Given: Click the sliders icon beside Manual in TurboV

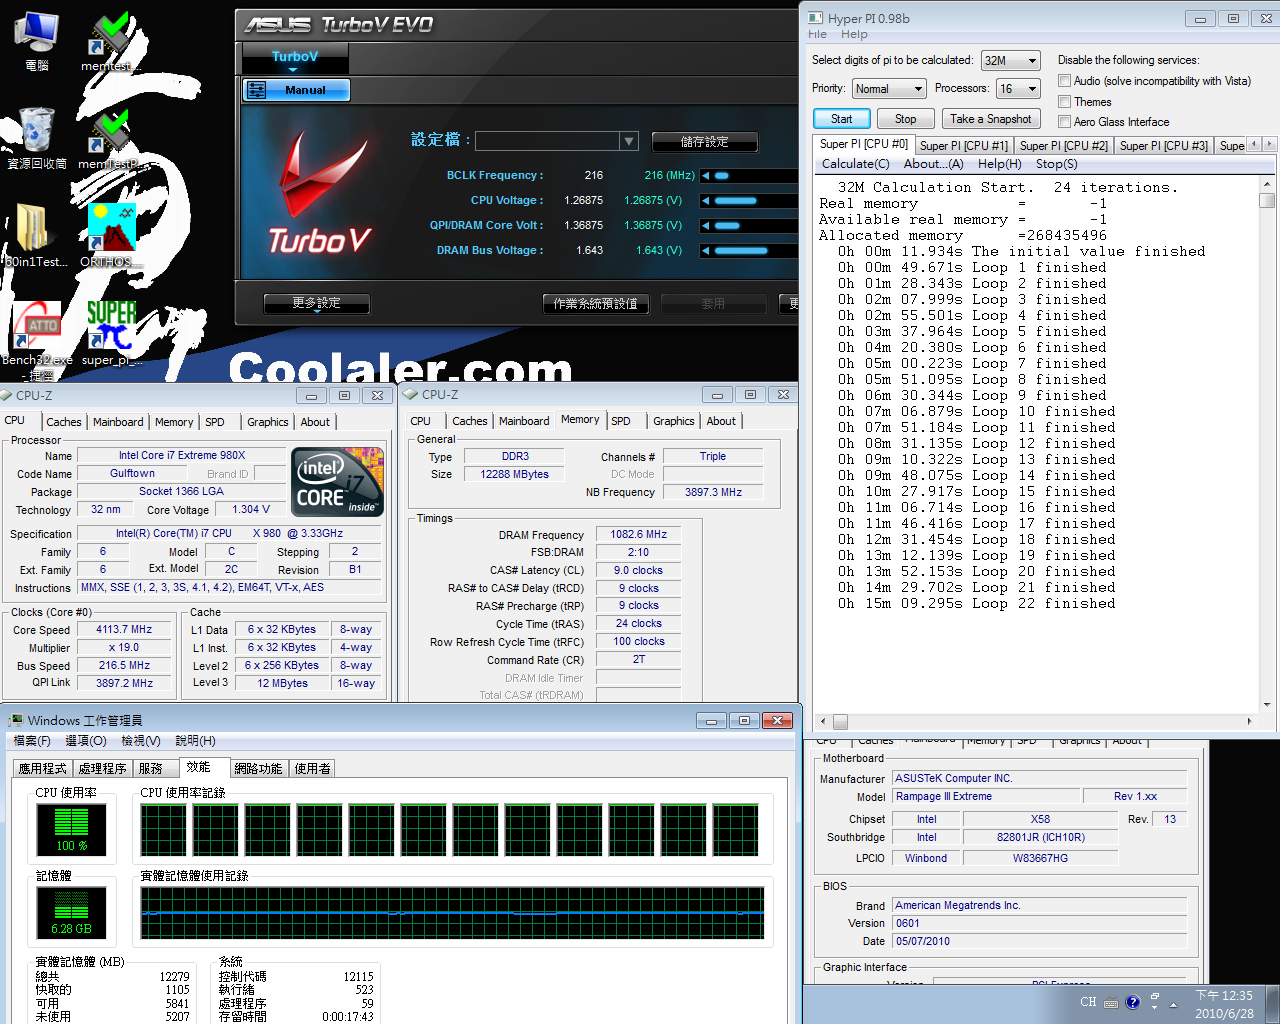Looking at the screenshot, I should [257, 90].
